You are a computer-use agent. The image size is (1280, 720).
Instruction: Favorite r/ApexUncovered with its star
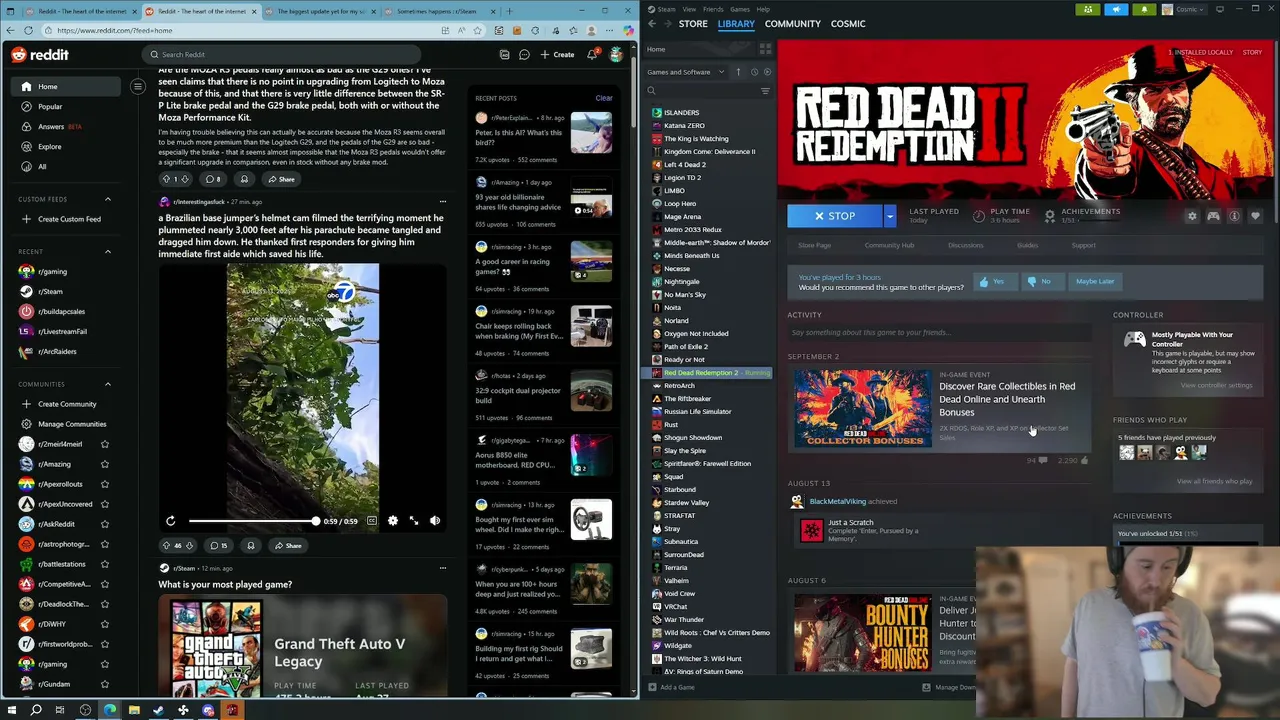105,504
